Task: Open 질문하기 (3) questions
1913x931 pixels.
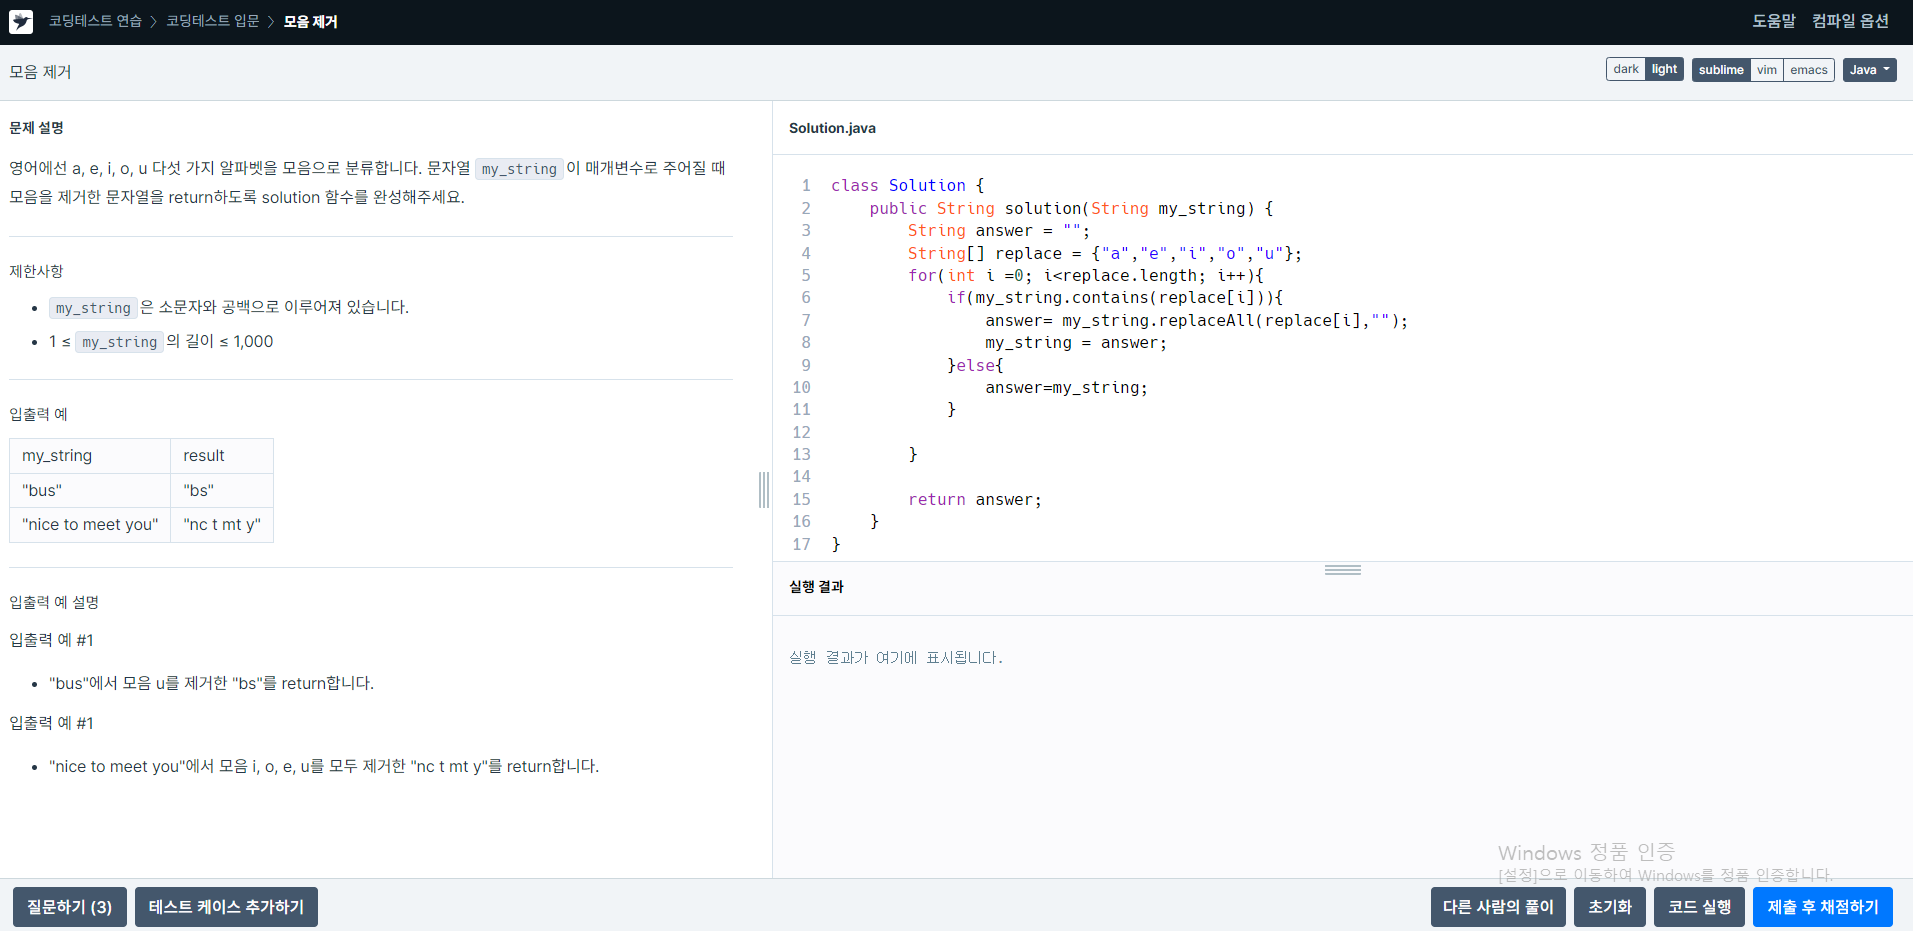Action: pyautogui.click(x=69, y=906)
